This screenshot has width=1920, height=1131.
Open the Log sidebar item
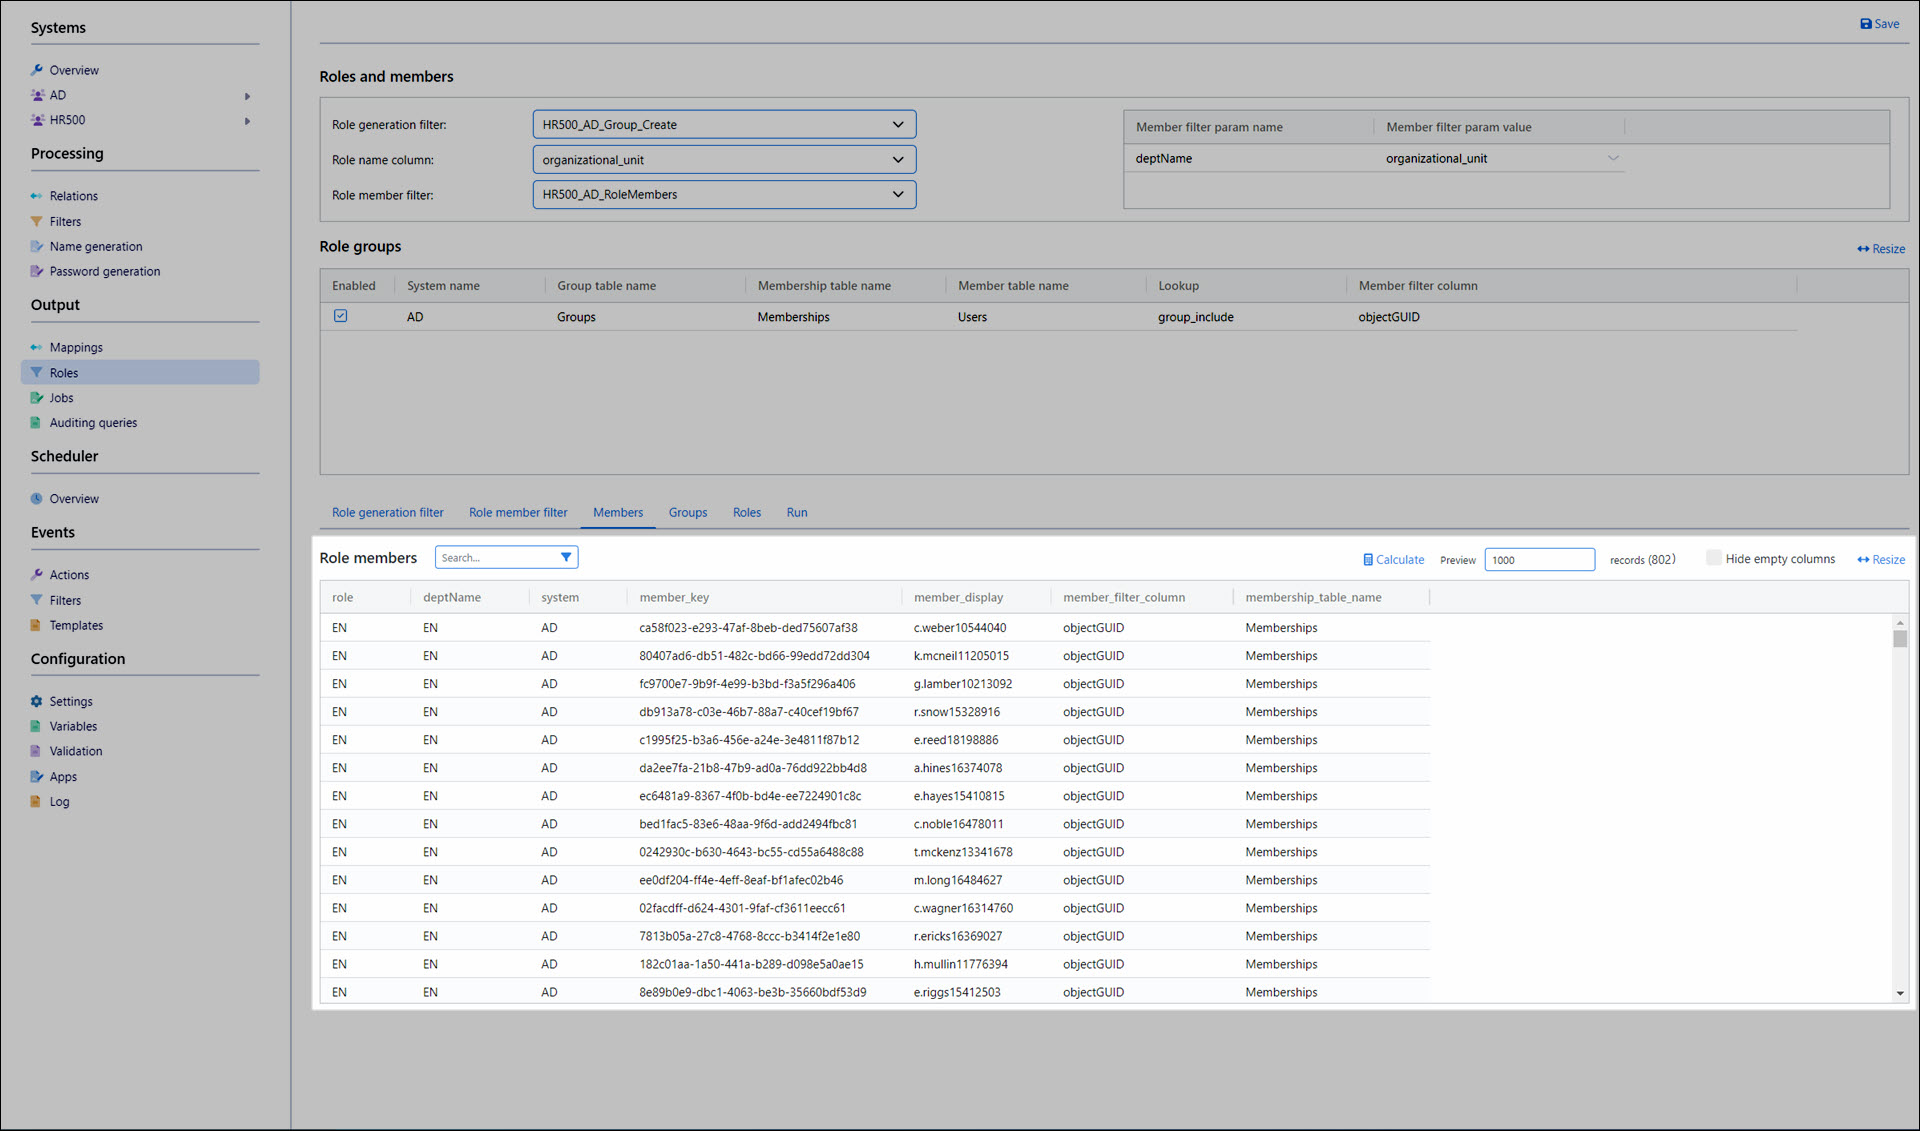pos(59,801)
